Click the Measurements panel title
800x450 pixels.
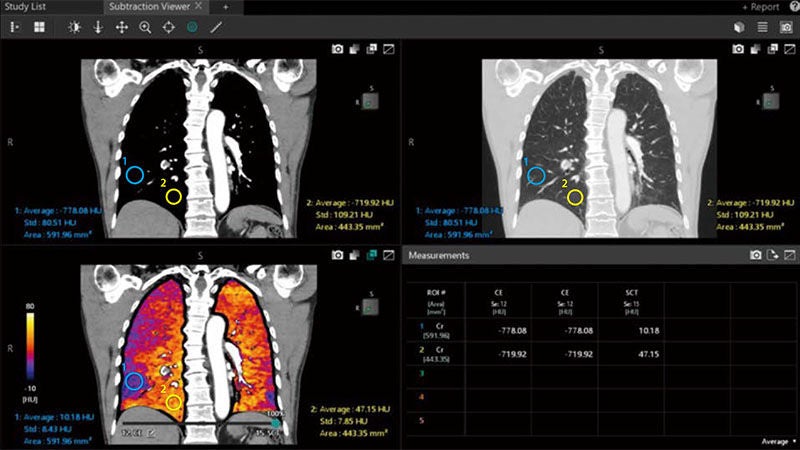click(439, 255)
